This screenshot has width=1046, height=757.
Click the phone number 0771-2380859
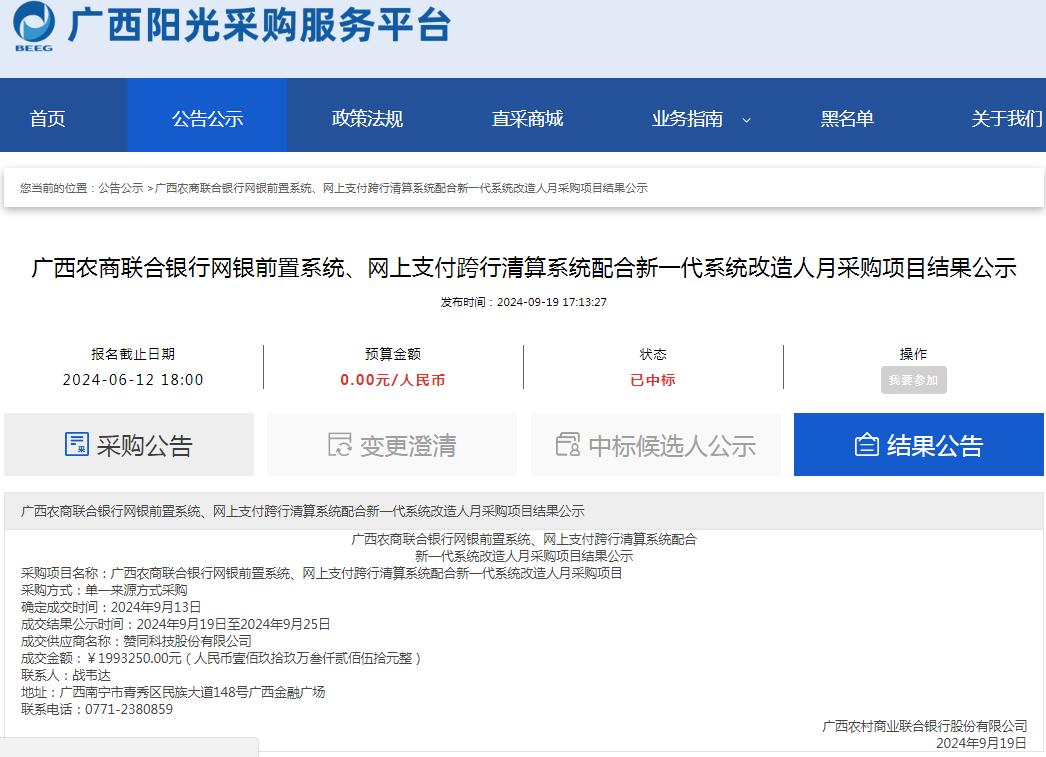(129, 709)
